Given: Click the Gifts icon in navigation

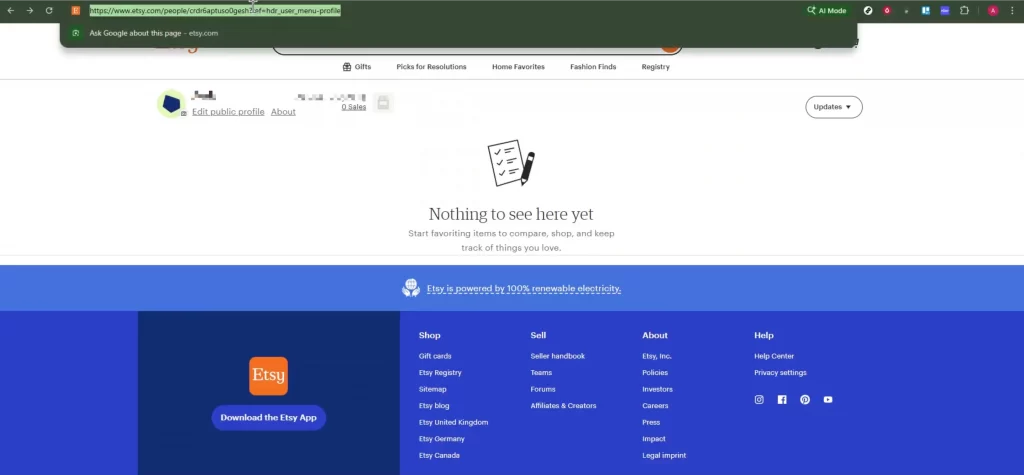Looking at the screenshot, I should pos(347,67).
